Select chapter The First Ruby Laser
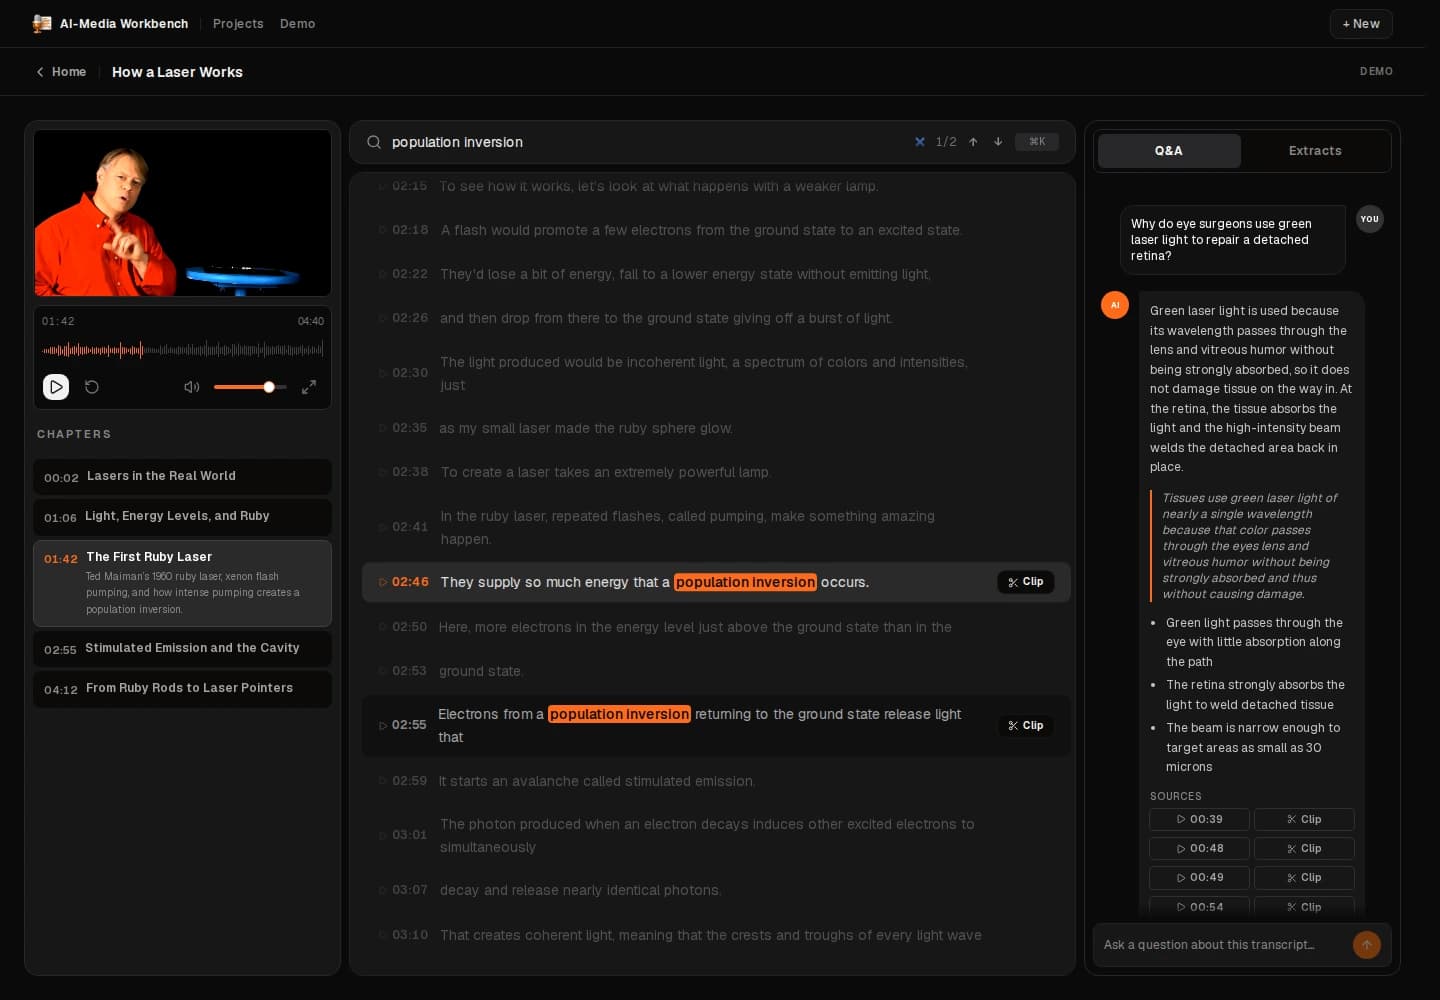Screen dimensions: 1440x1000 click(x=182, y=583)
